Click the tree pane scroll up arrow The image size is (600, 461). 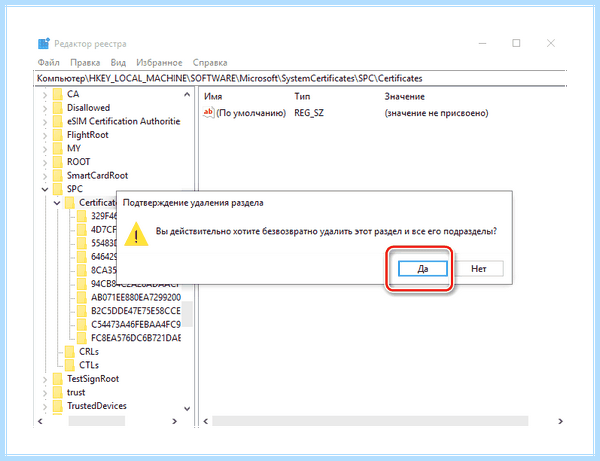(187, 94)
